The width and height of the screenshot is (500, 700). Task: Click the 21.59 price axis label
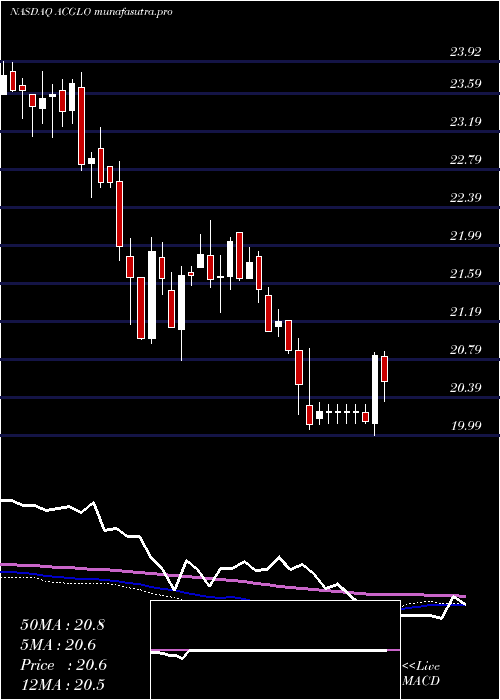(466, 273)
